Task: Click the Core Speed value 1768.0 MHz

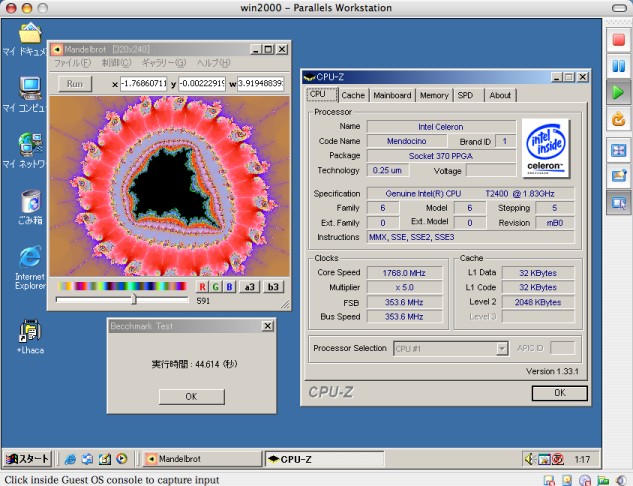Action: 404,273
